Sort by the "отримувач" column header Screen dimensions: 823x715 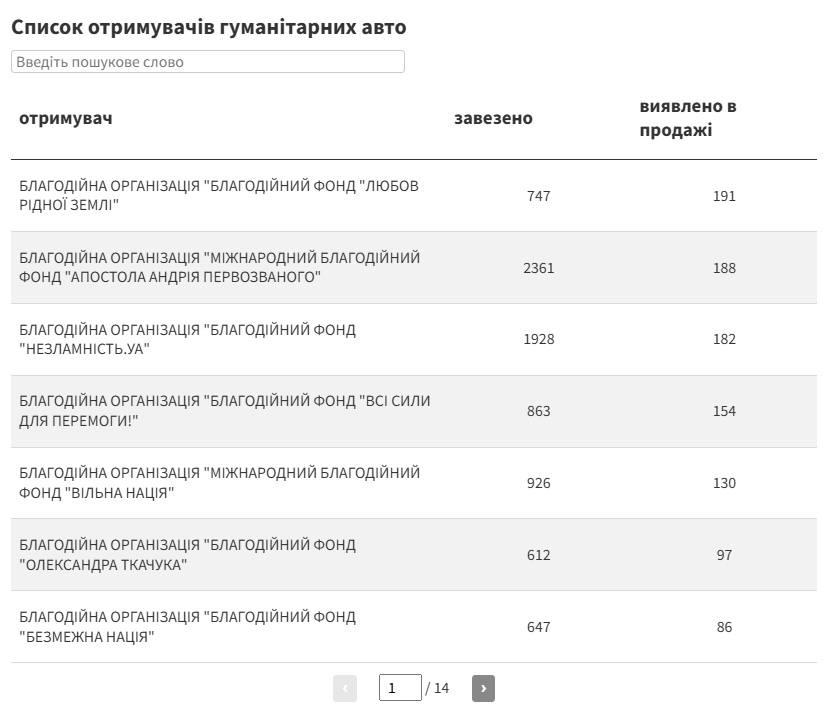(66, 118)
